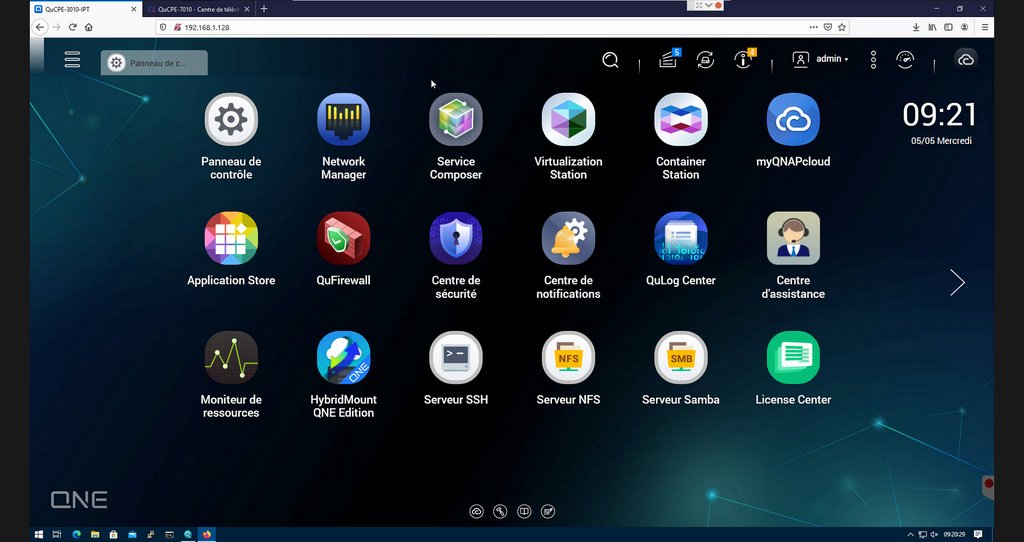Open the page actions ellipsis menu

813,27
